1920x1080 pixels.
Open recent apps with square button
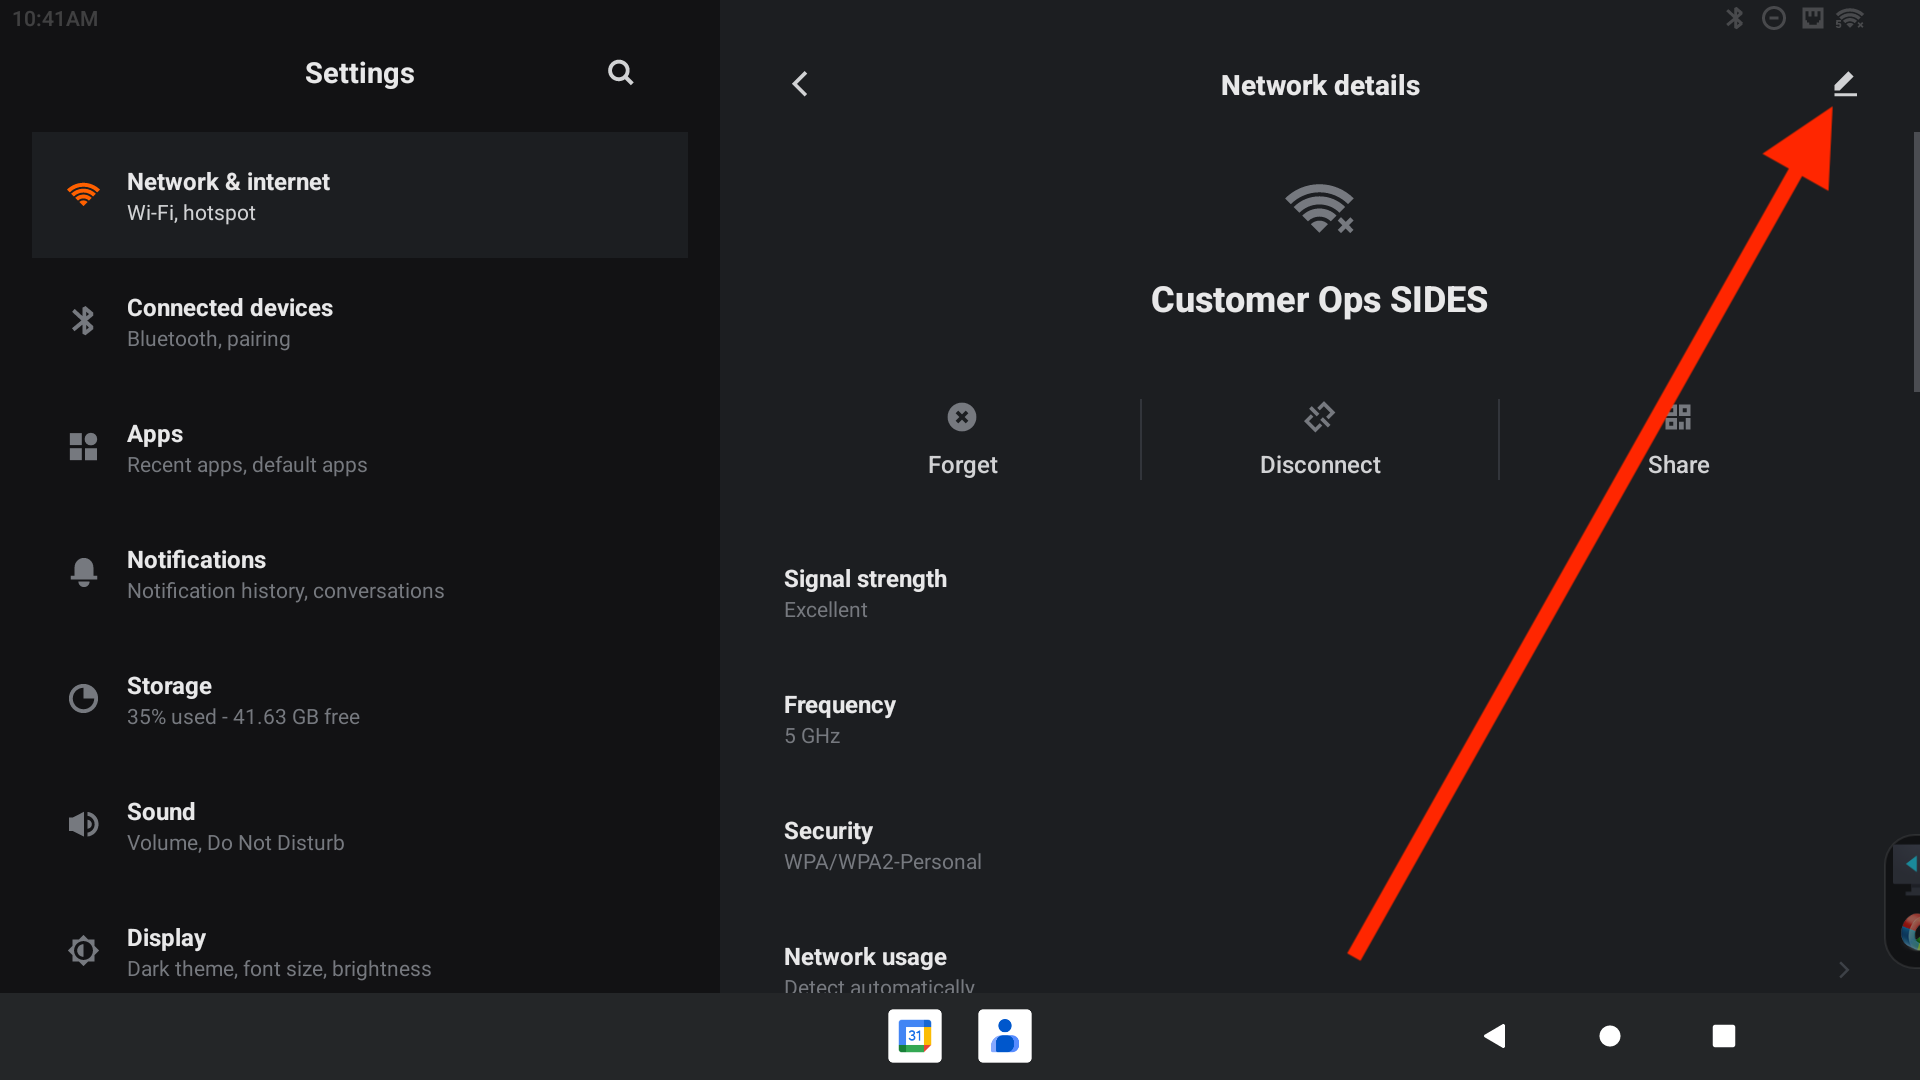1723,1036
